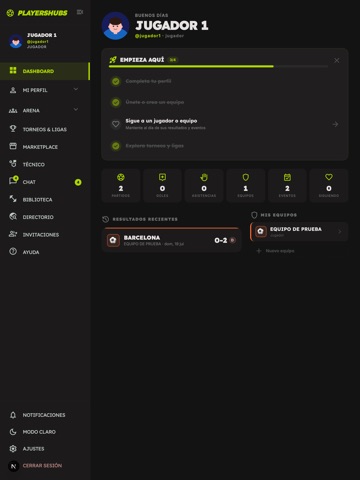The width and height of the screenshot is (360, 480).
Task: Open Sigue a un jugador o equipo step
Action: pos(225,124)
